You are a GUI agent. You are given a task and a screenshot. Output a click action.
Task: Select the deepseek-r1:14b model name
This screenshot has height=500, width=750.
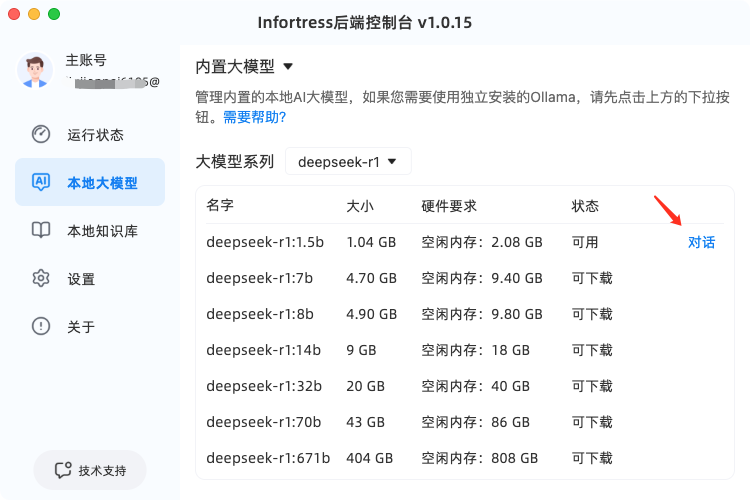pyautogui.click(x=264, y=350)
